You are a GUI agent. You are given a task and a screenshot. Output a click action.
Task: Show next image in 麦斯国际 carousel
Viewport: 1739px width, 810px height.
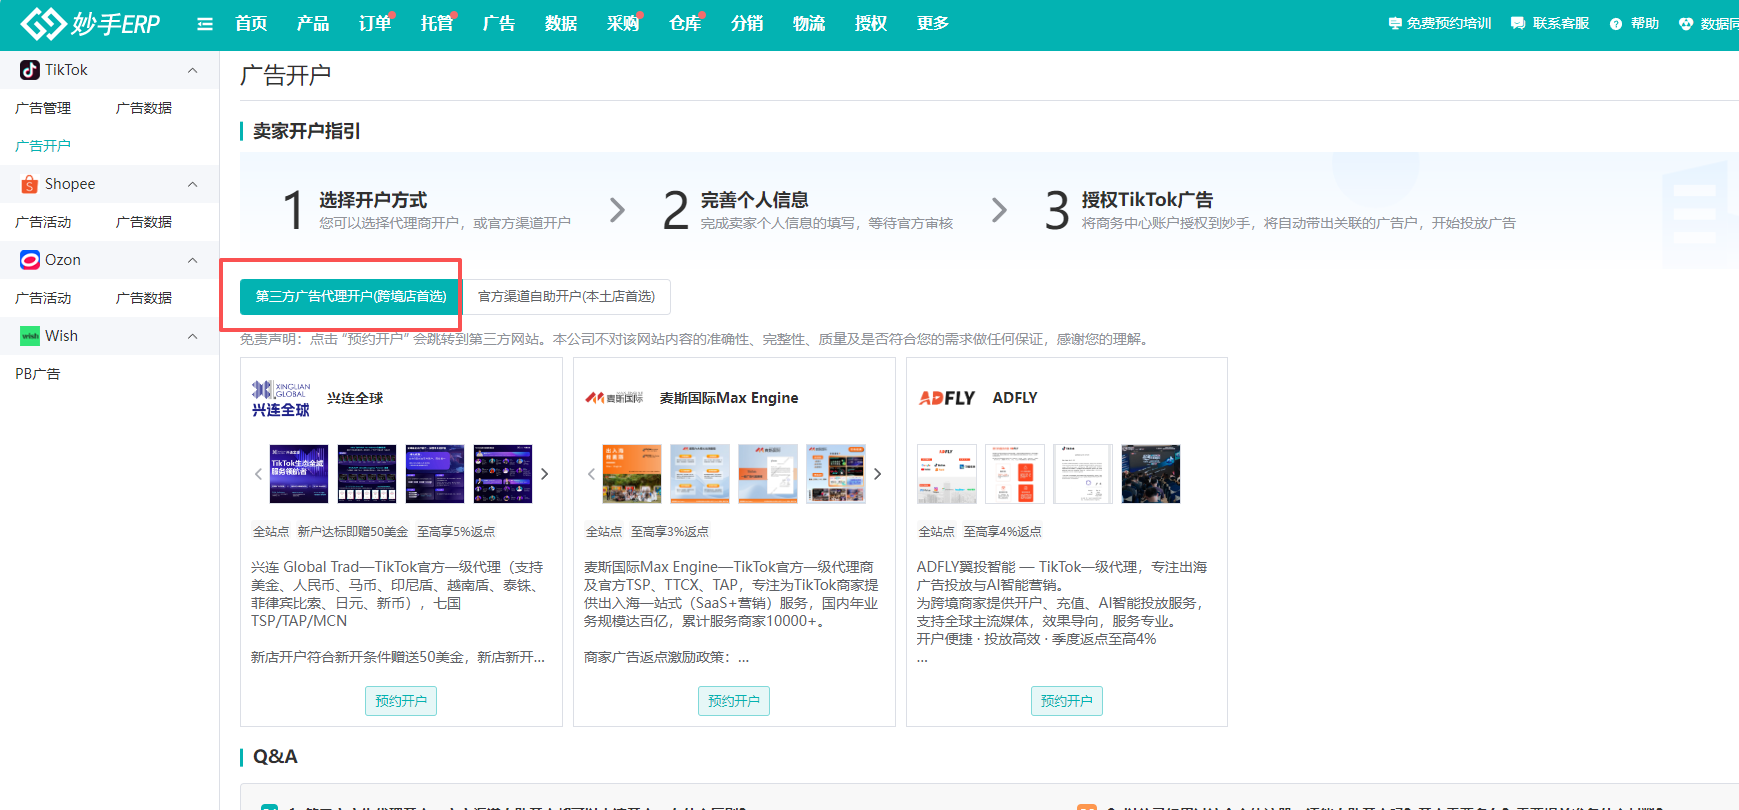click(878, 474)
